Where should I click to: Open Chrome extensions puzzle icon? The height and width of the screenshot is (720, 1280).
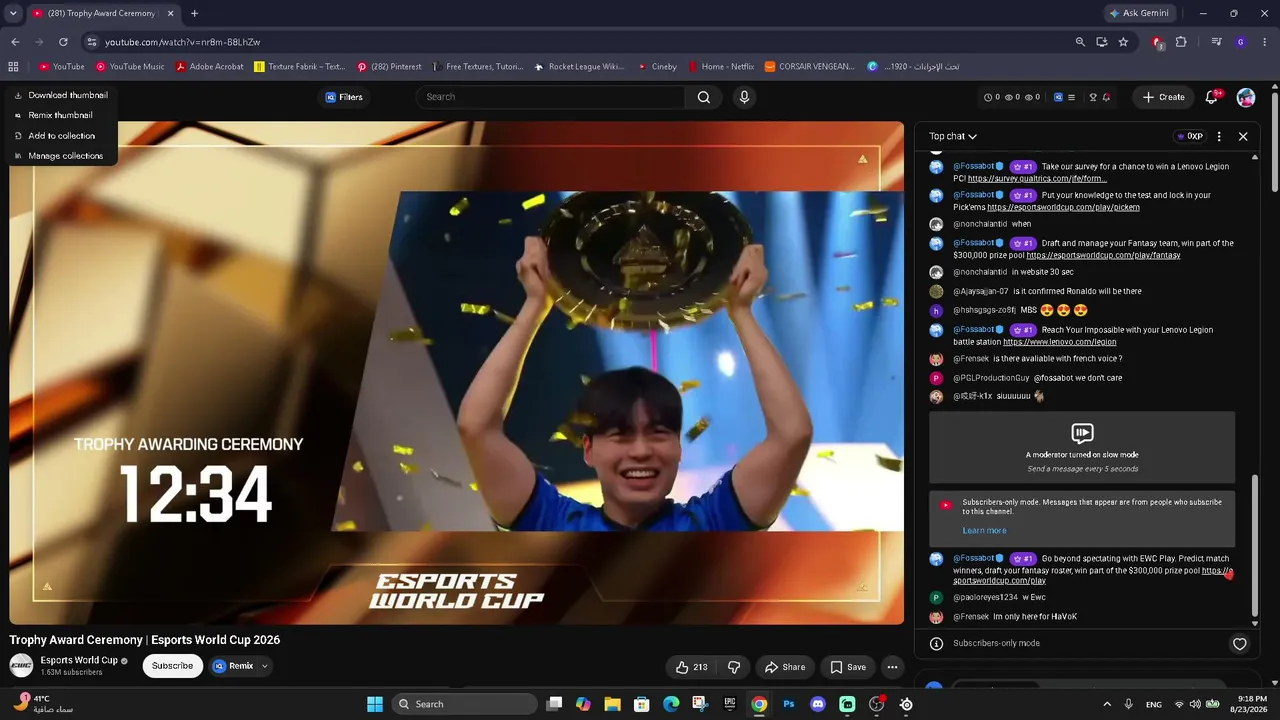1181,42
